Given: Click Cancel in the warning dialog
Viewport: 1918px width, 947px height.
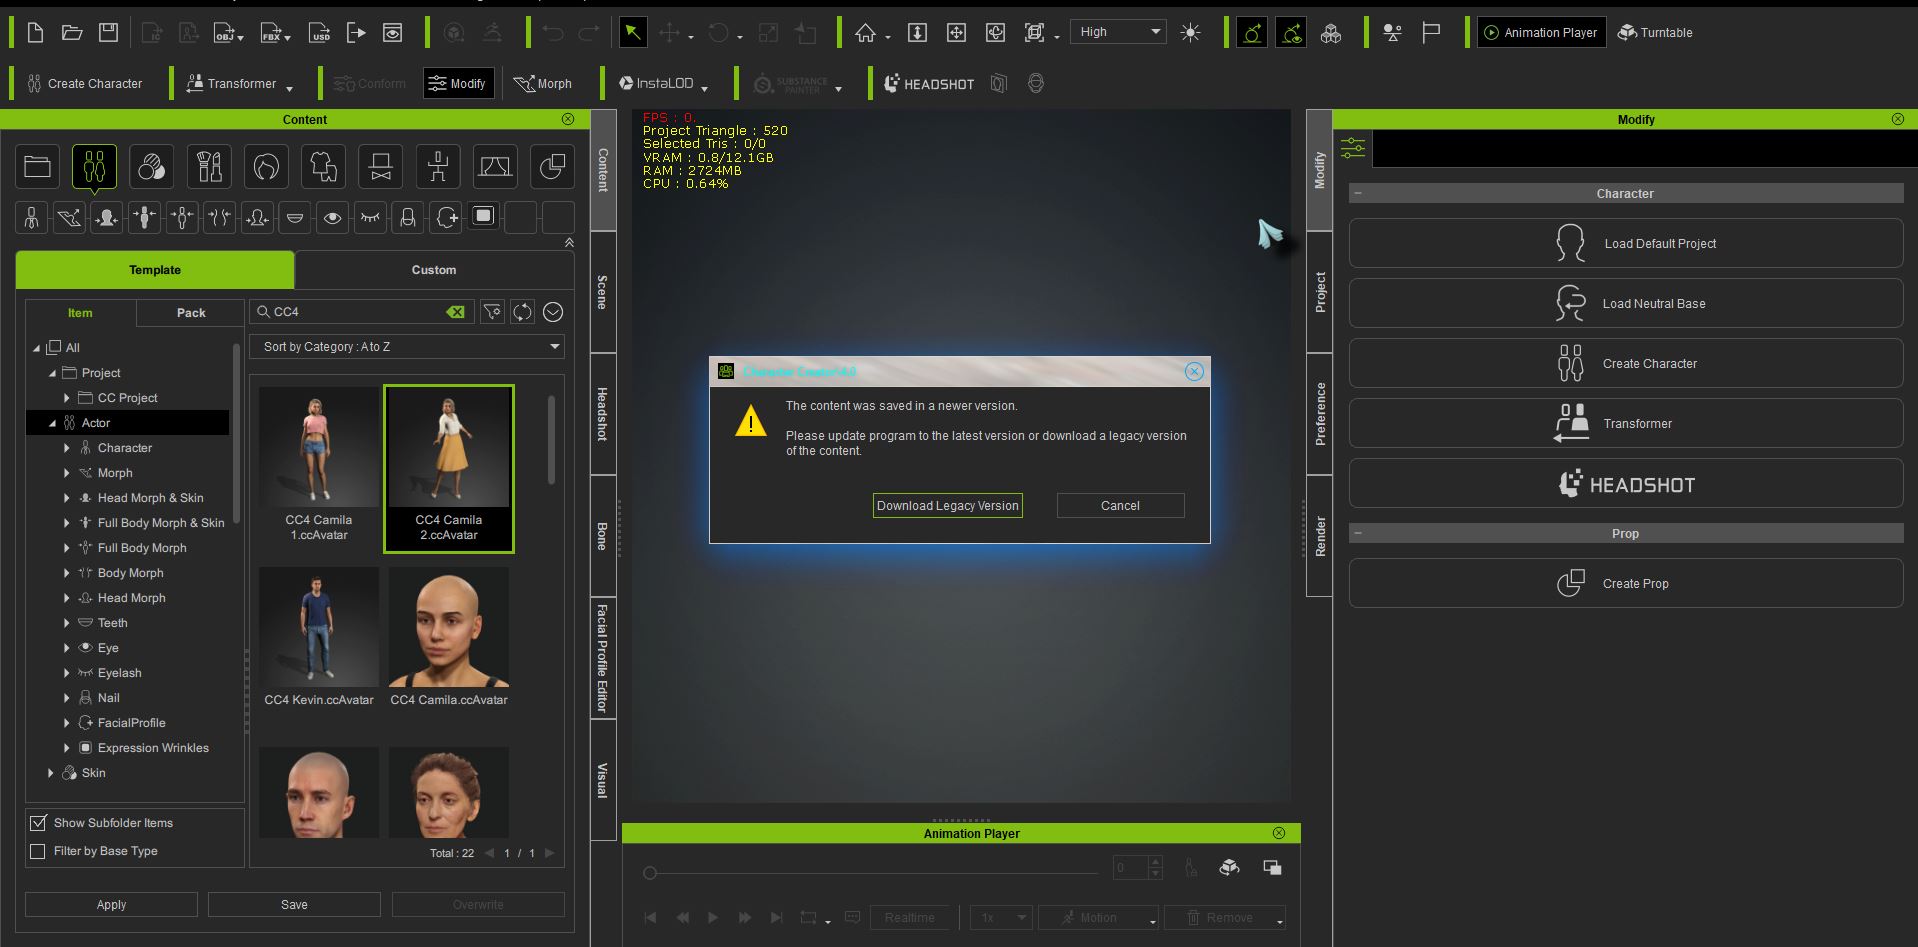Looking at the screenshot, I should tap(1120, 506).
